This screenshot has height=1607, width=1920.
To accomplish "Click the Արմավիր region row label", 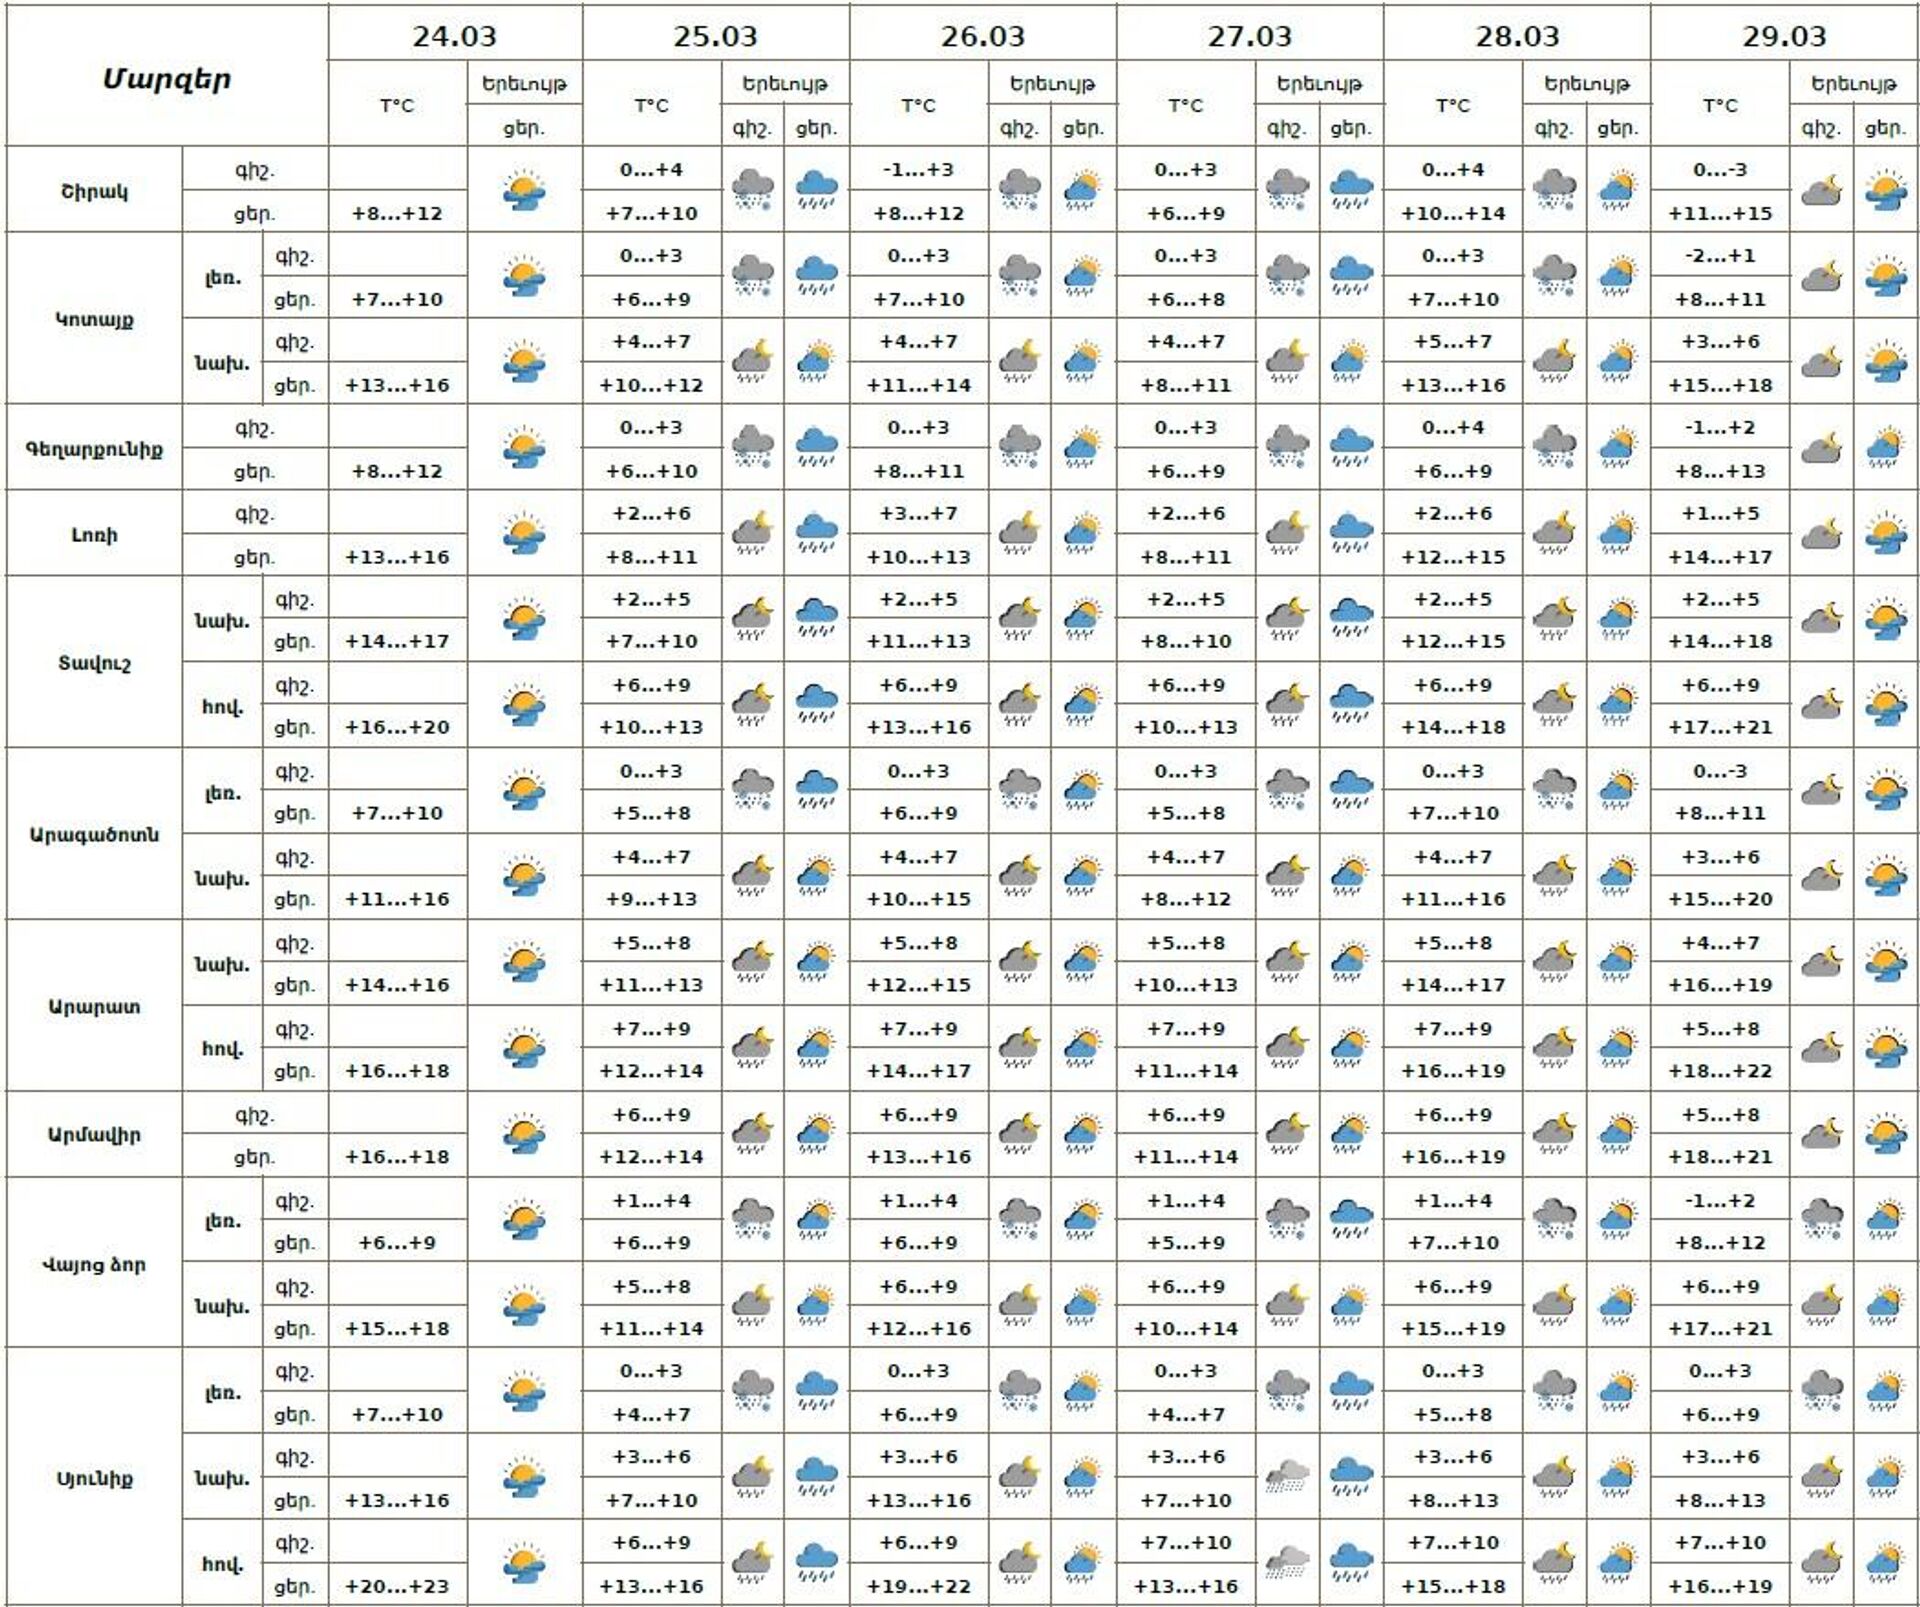I will coord(94,1135).
